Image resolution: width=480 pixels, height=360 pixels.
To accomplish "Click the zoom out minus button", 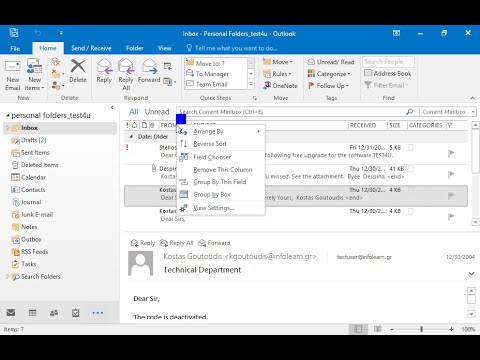I will pyautogui.click(x=392, y=329).
